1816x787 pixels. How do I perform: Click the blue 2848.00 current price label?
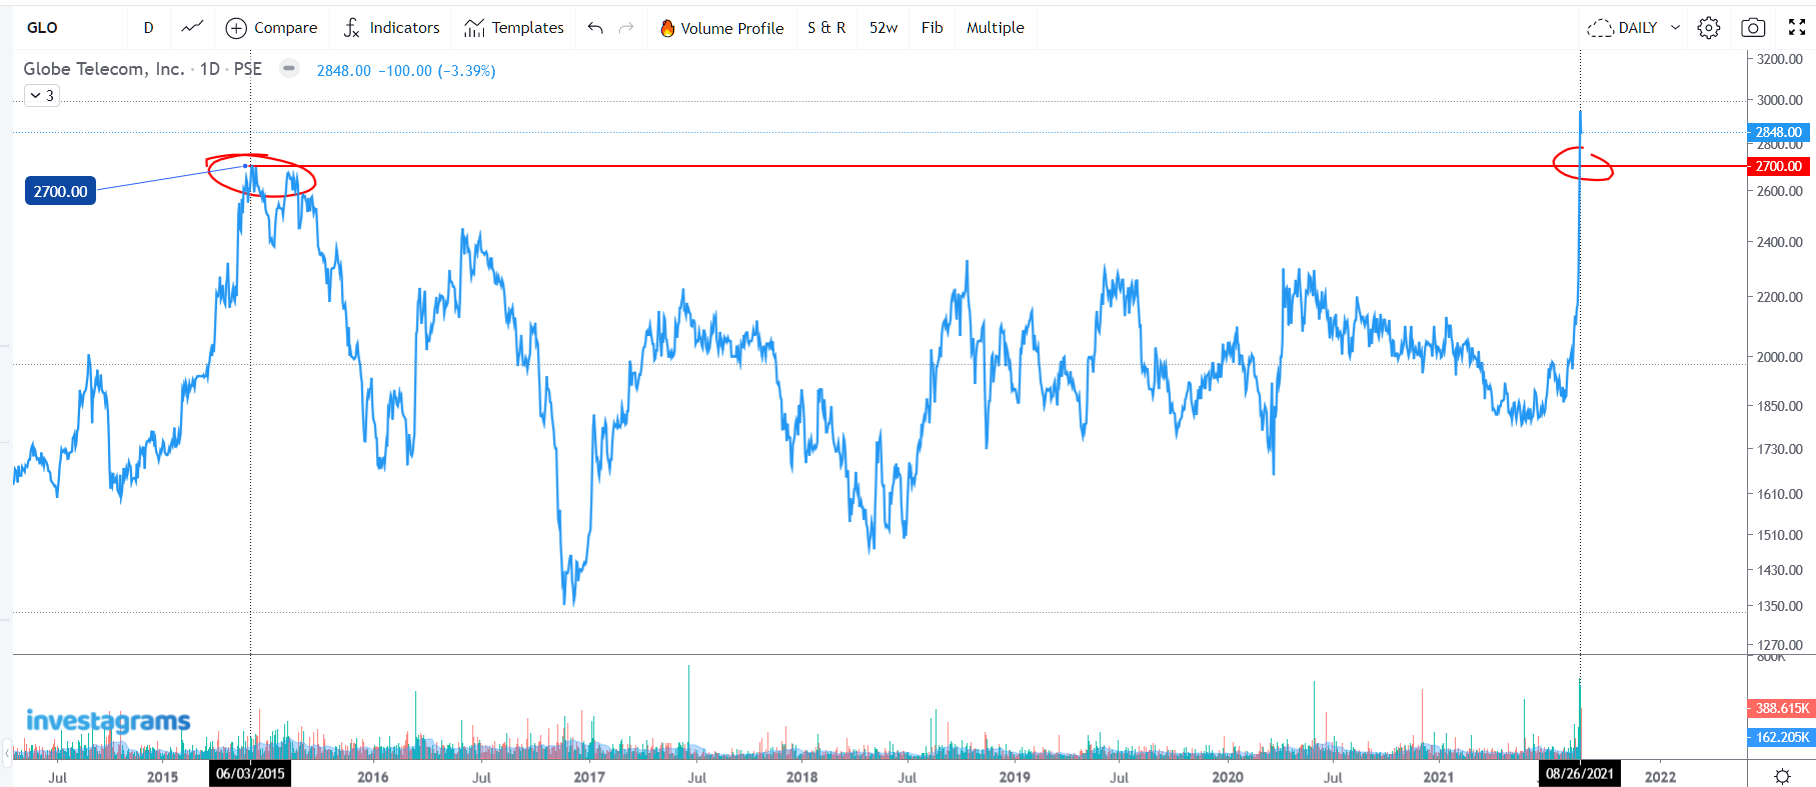pos(1779,132)
